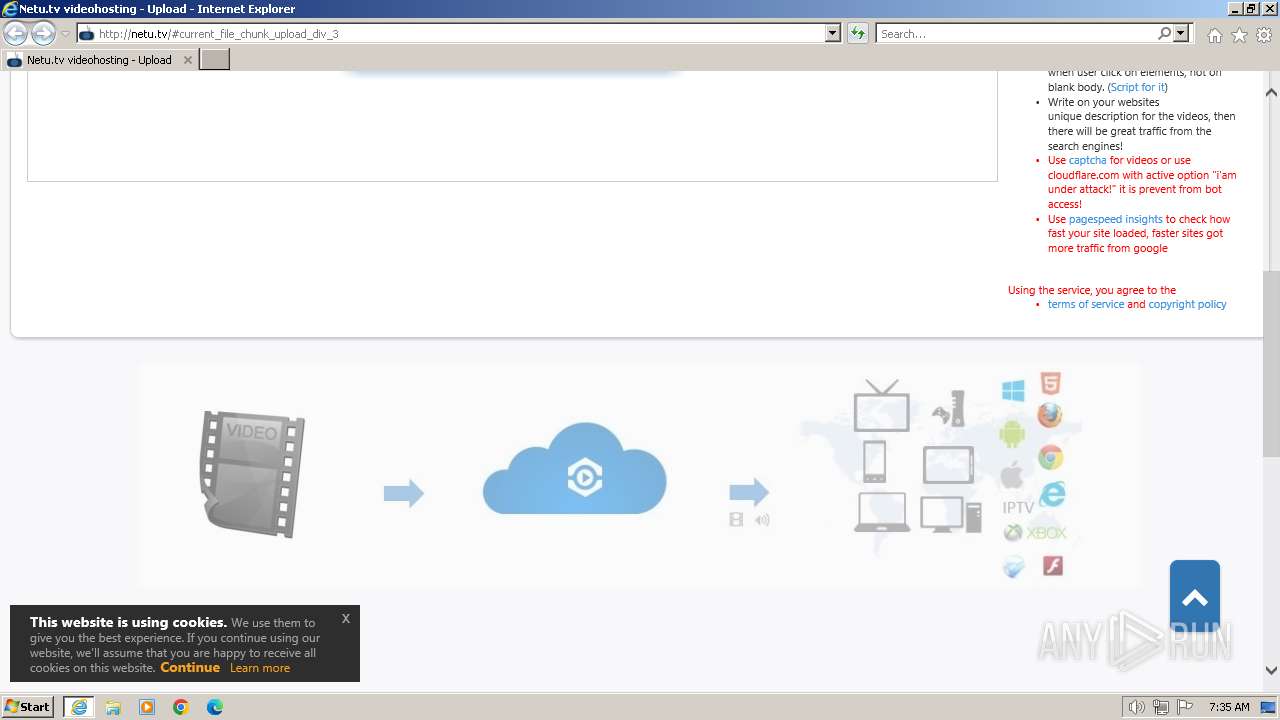Open the Favorites star icon

(1239, 35)
